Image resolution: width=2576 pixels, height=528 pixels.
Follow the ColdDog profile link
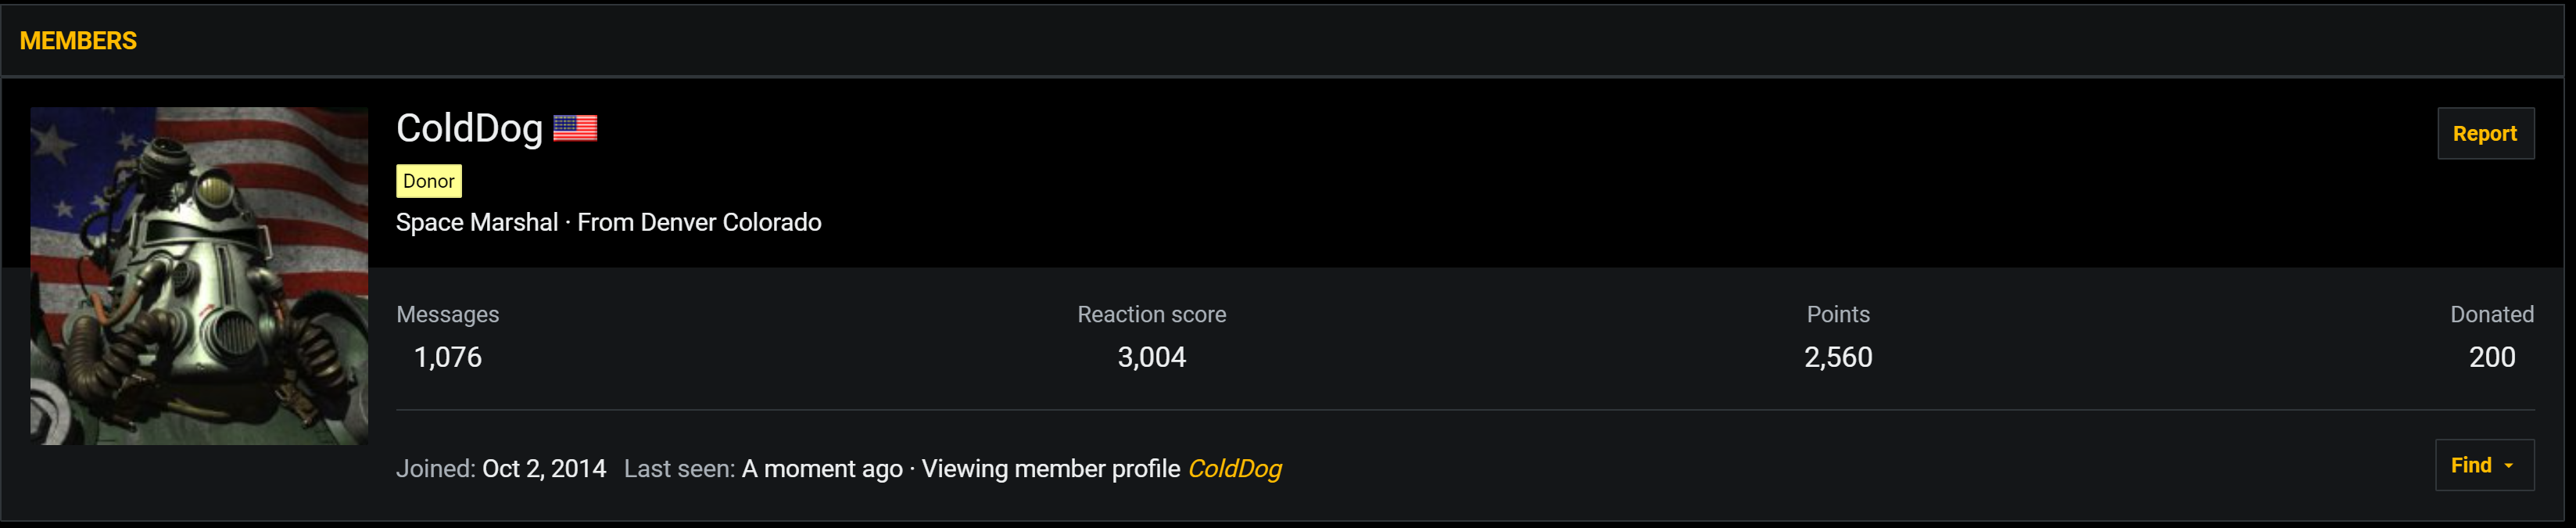(1234, 469)
